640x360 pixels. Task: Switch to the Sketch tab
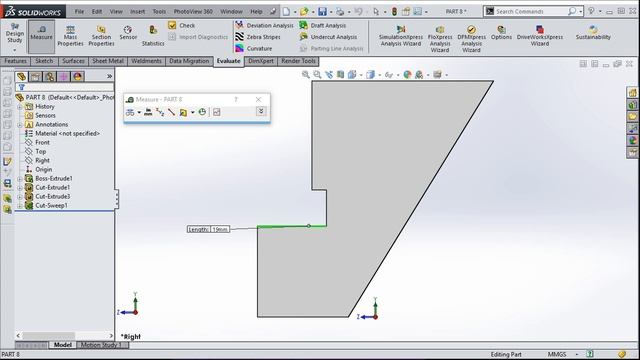click(44, 61)
